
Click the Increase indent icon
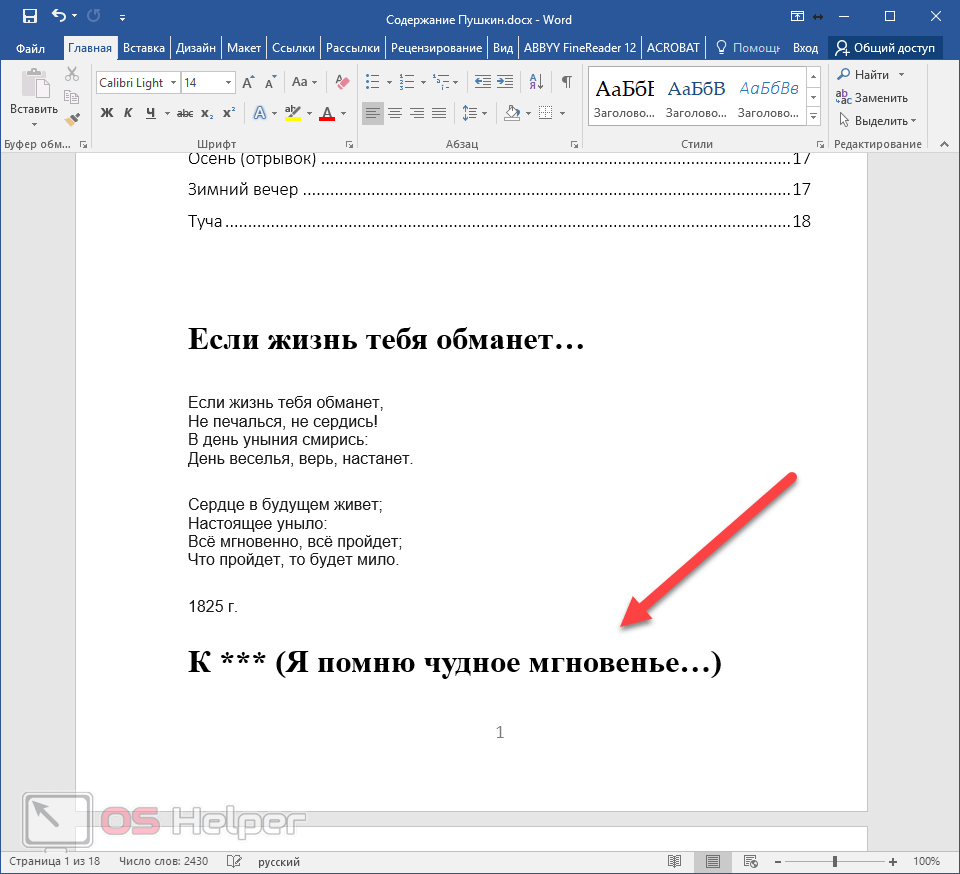coord(505,81)
